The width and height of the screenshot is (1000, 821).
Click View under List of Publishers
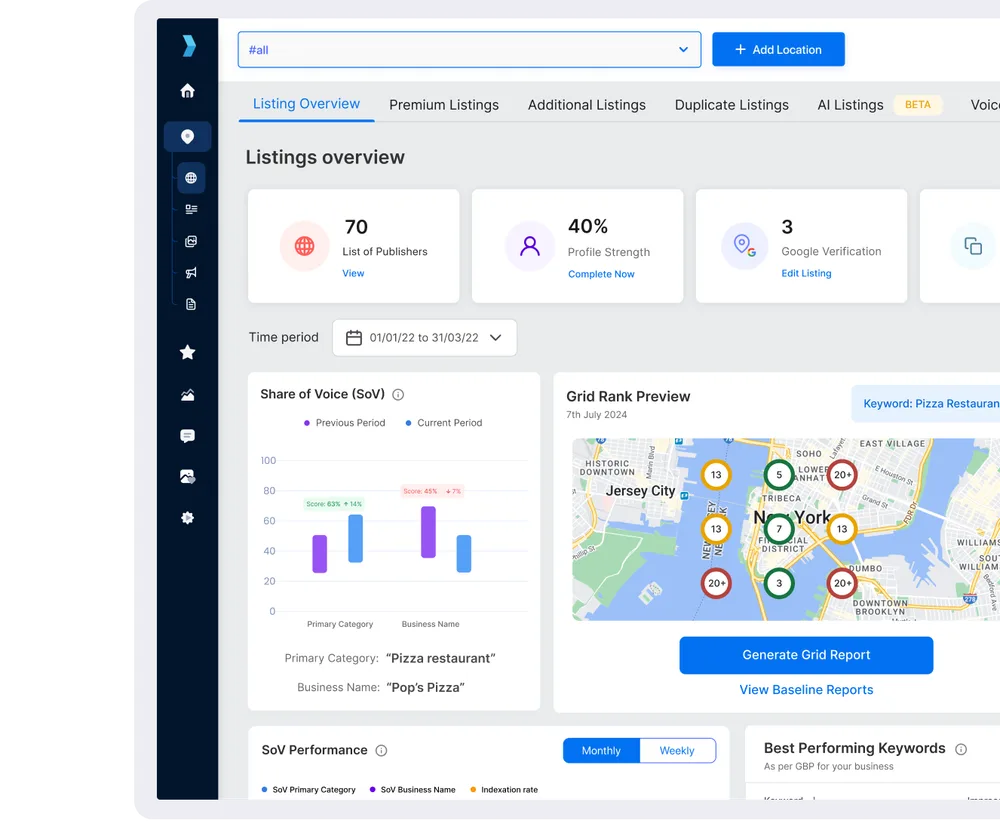point(353,273)
